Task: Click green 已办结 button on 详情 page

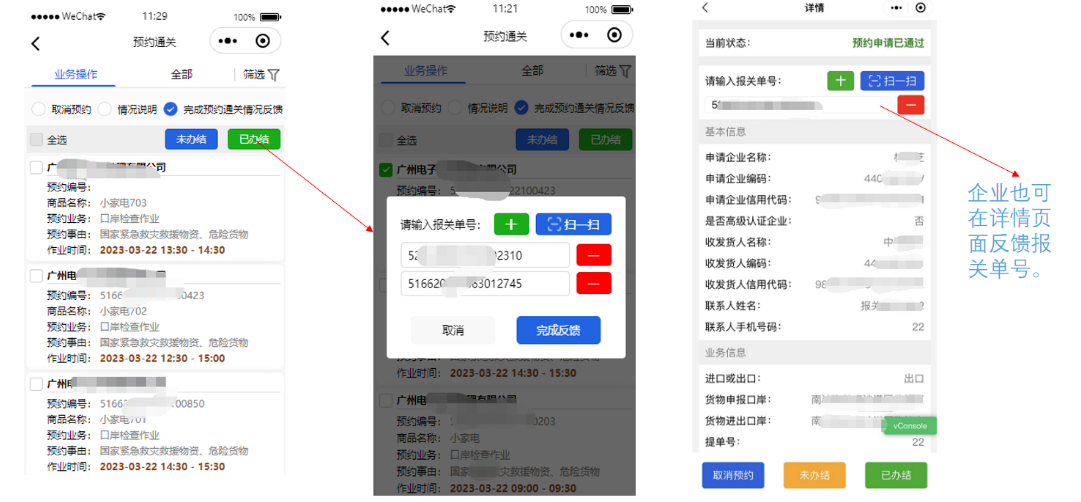Action: tap(896, 475)
